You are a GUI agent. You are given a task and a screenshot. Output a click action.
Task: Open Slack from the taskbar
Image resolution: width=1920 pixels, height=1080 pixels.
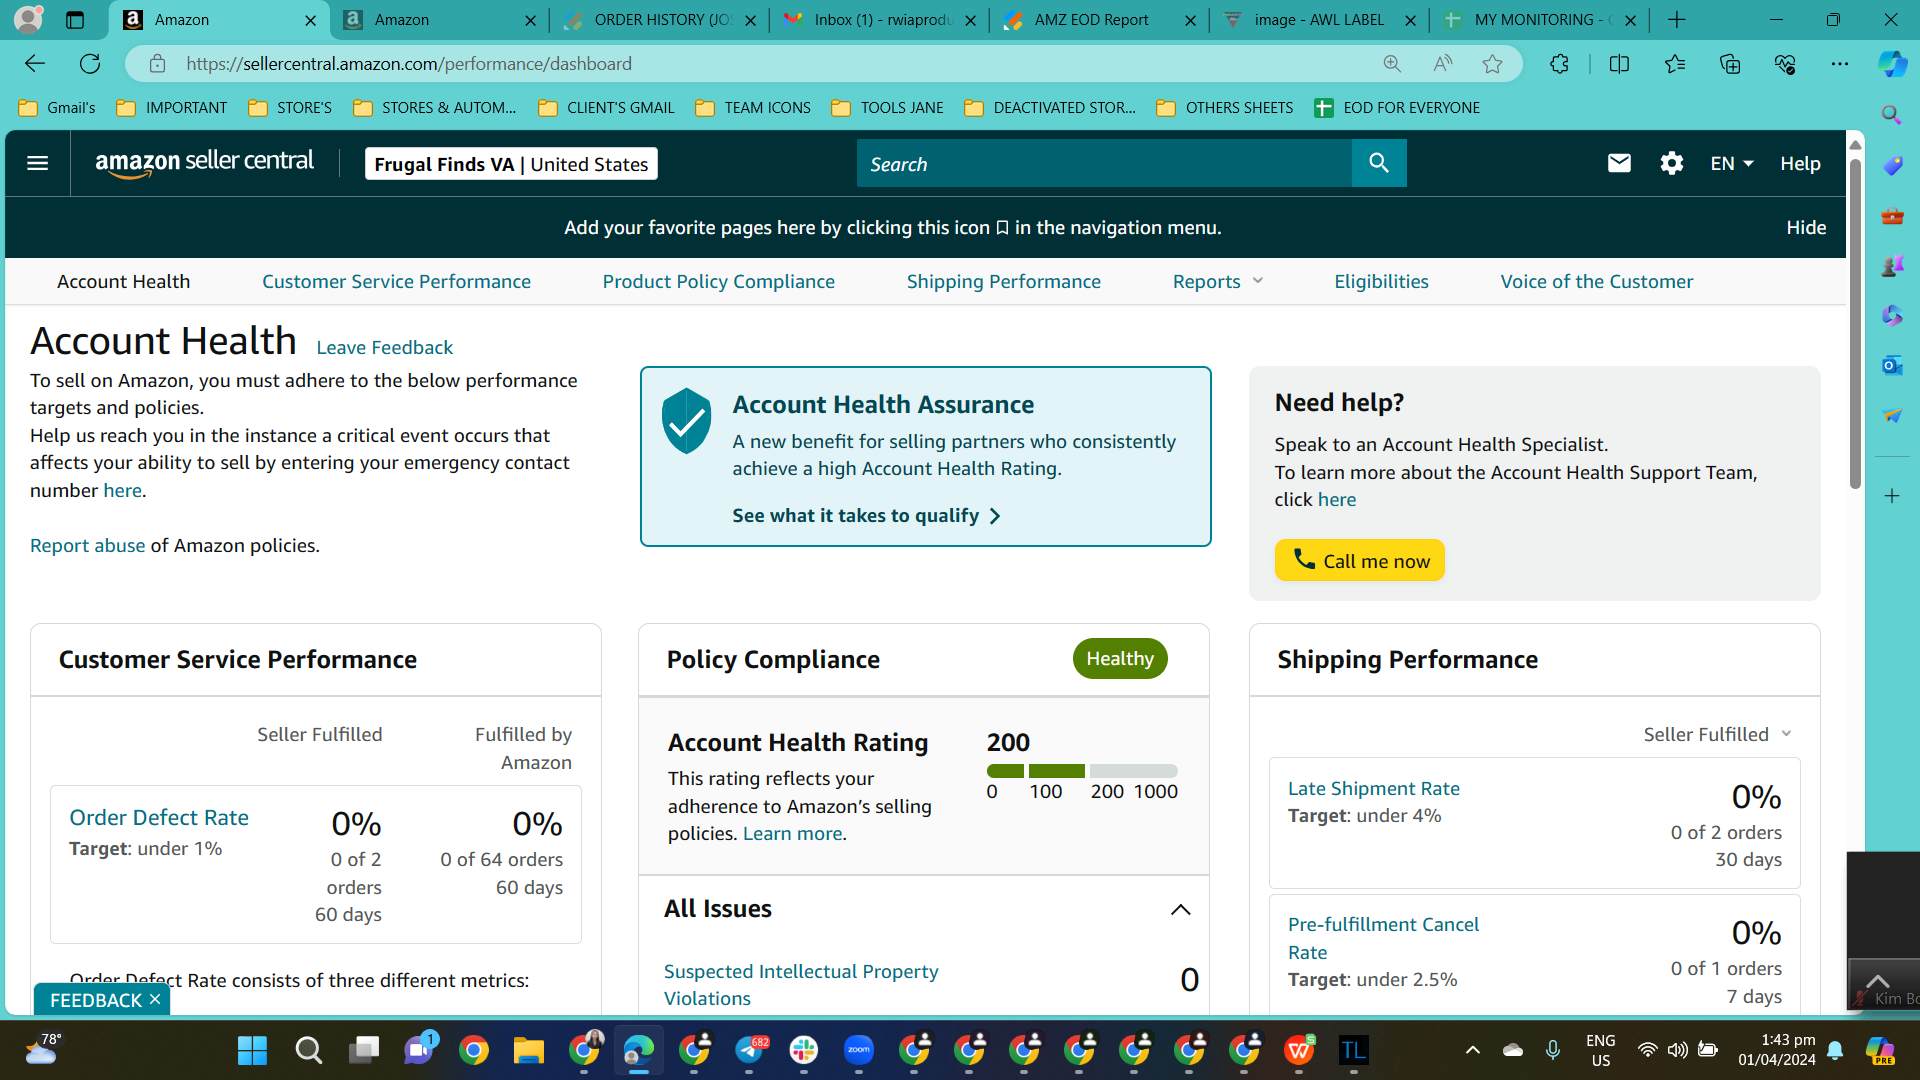tap(804, 1050)
